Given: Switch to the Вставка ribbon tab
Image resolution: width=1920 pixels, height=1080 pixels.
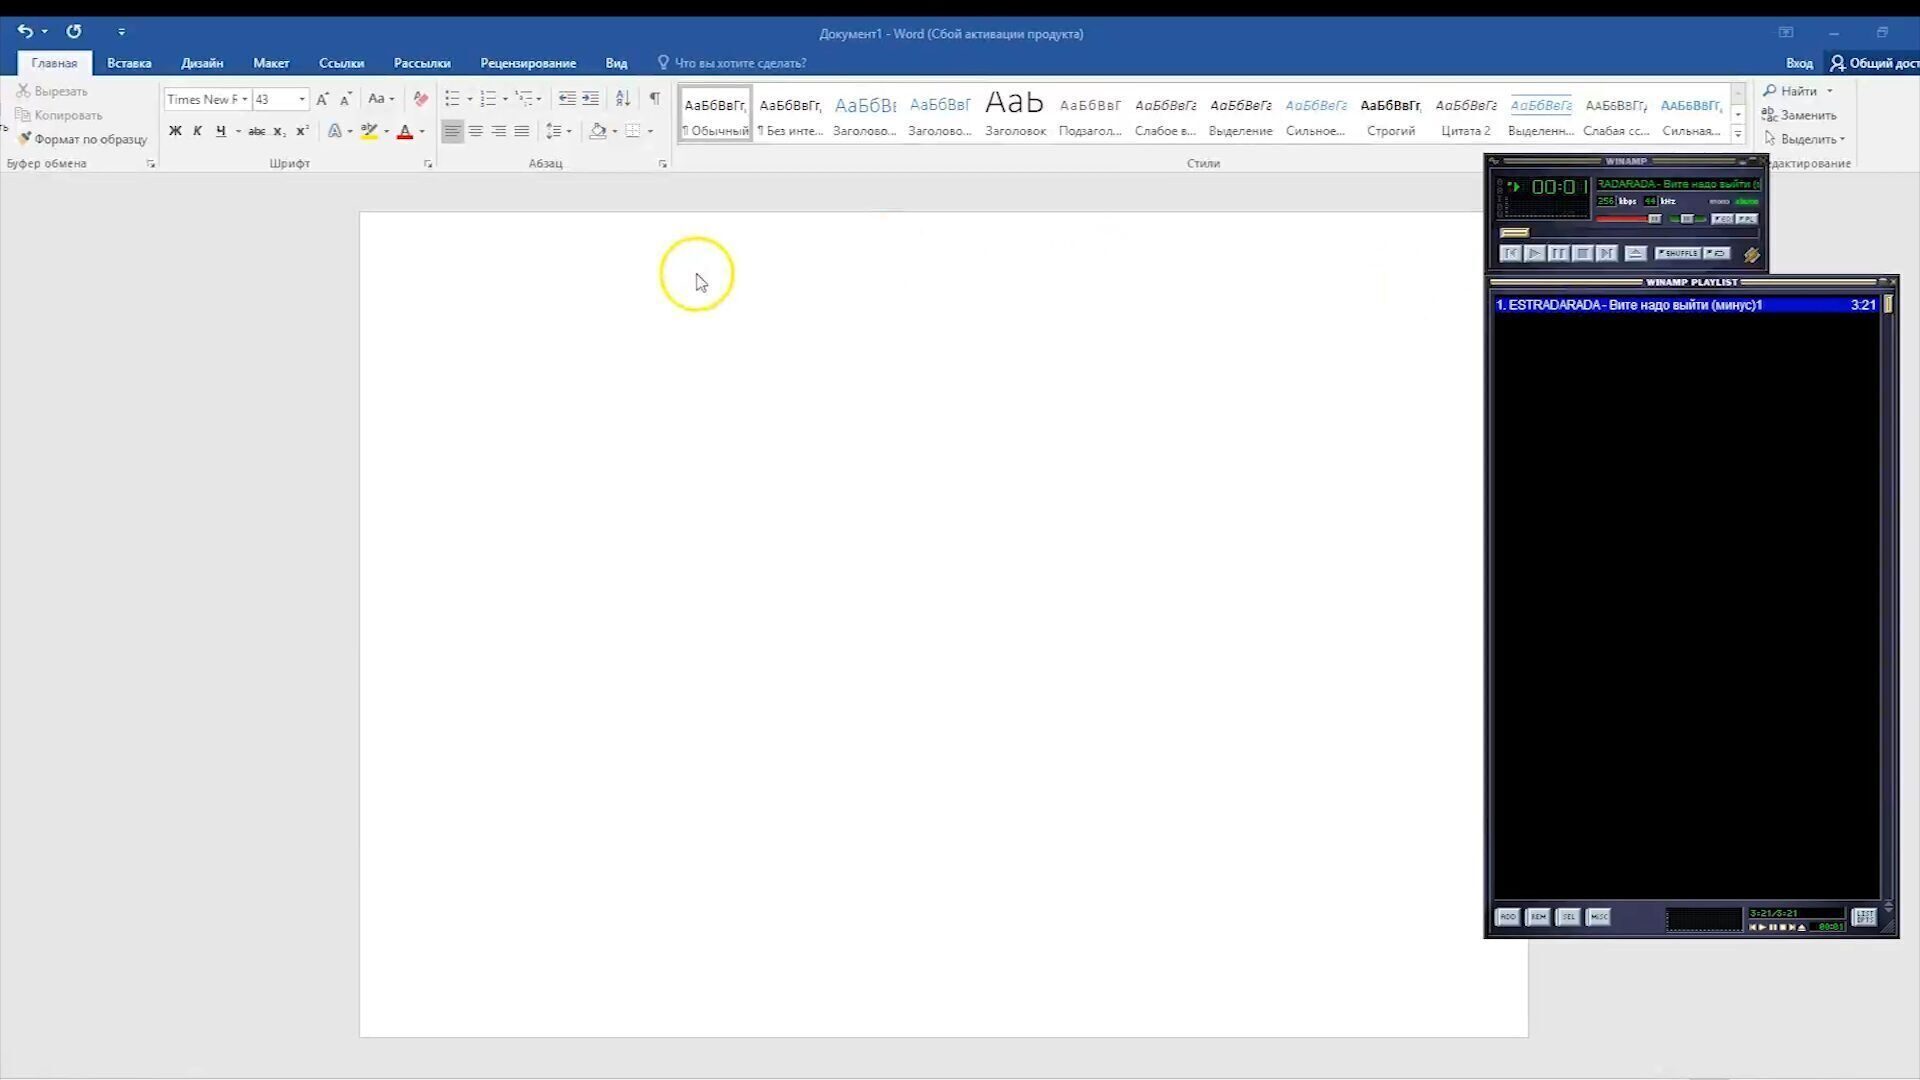Looking at the screenshot, I should tap(129, 63).
